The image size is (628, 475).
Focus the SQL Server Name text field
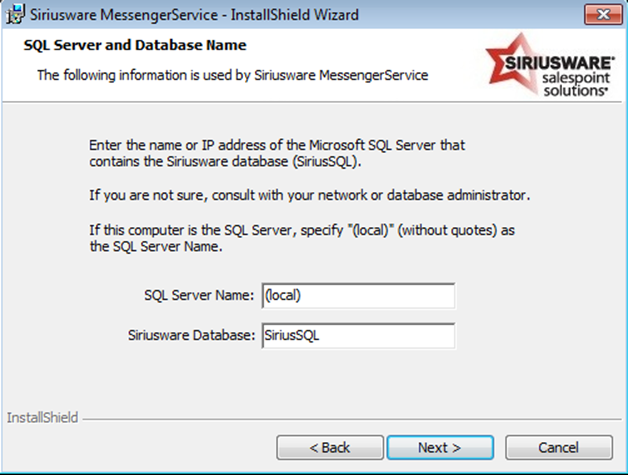357,297
